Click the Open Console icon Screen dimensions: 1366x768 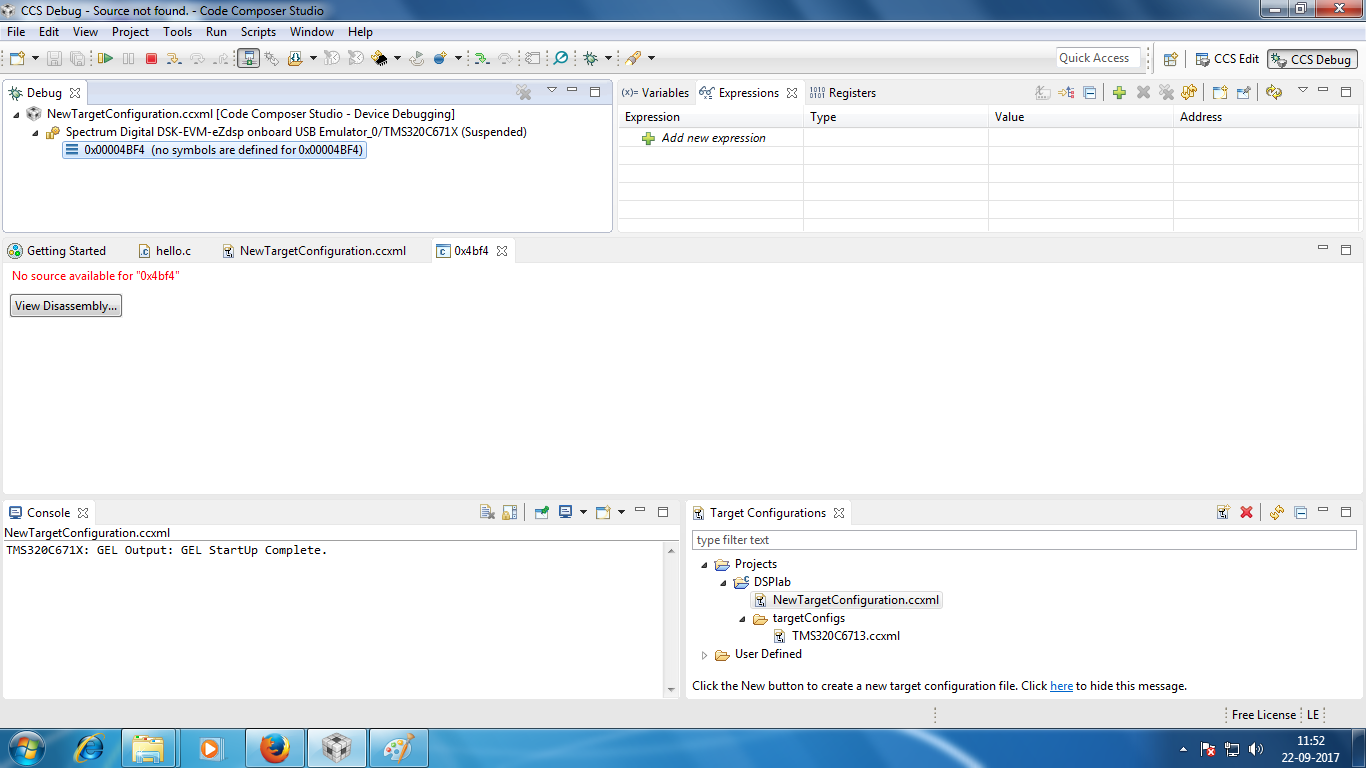pos(602,513)
